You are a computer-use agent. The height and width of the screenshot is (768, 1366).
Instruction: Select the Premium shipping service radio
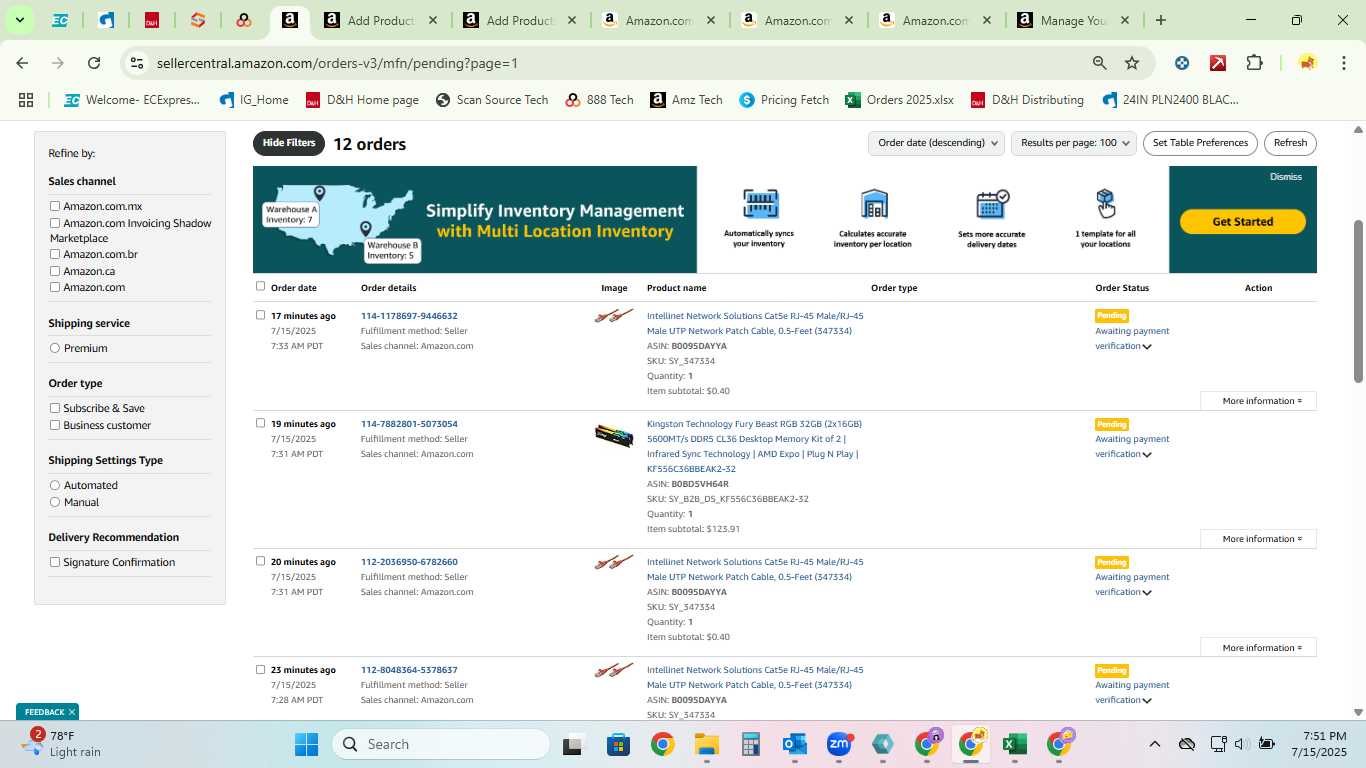point(55,348)
